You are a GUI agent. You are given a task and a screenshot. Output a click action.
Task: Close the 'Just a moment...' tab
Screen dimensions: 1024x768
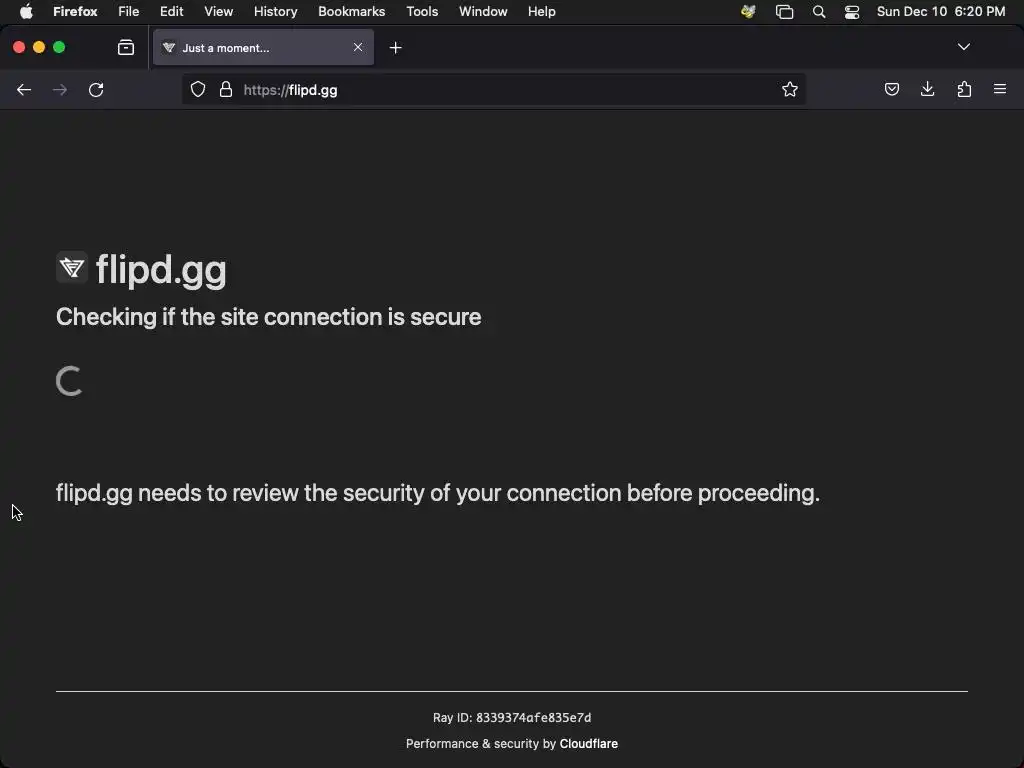point(358,47)
